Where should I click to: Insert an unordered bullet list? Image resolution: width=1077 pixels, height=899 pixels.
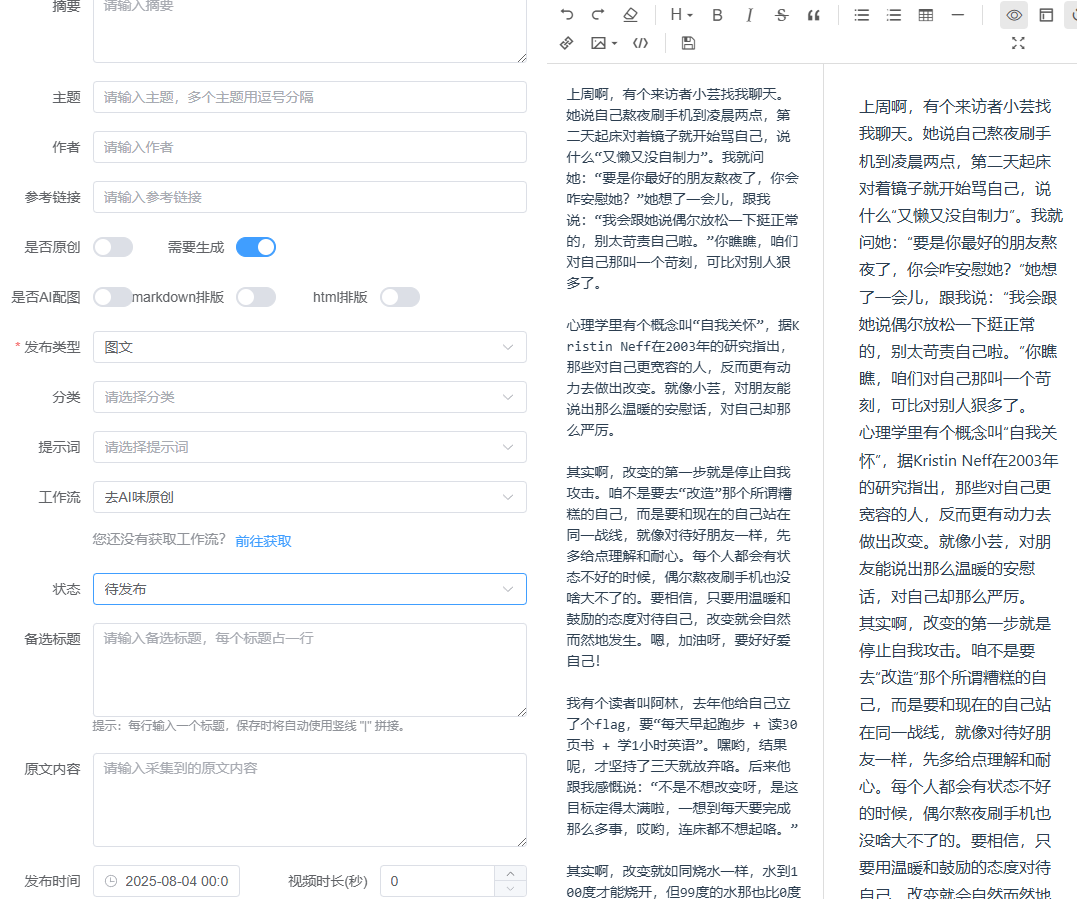[861, 14]
